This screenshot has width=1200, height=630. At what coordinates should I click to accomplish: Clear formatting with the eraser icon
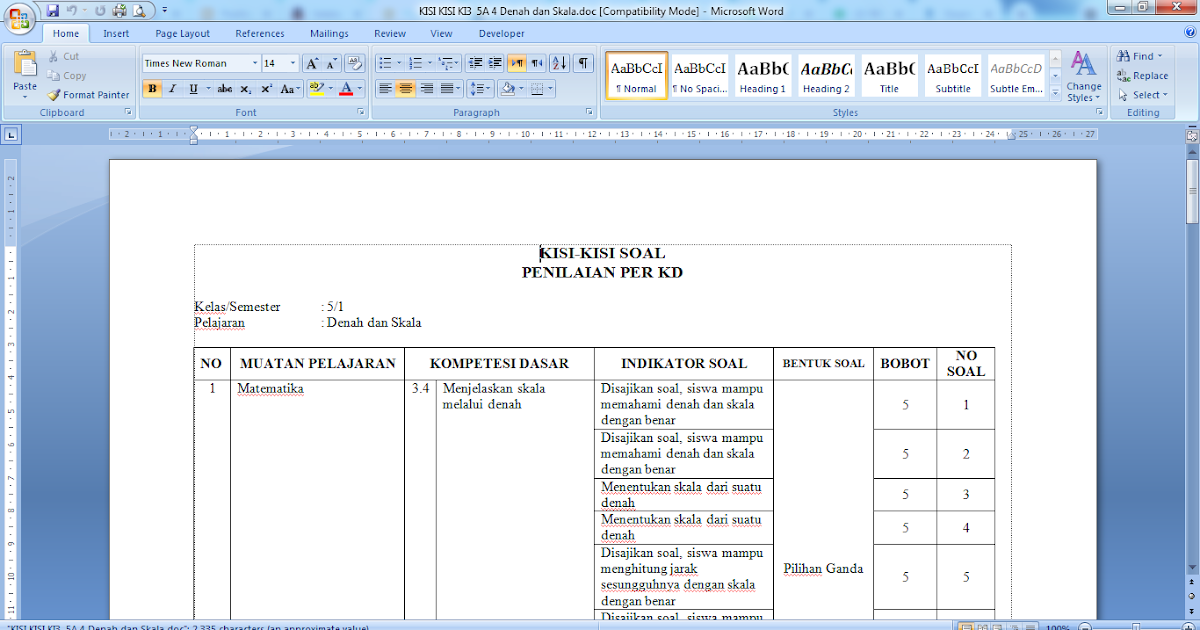[355, 63]
